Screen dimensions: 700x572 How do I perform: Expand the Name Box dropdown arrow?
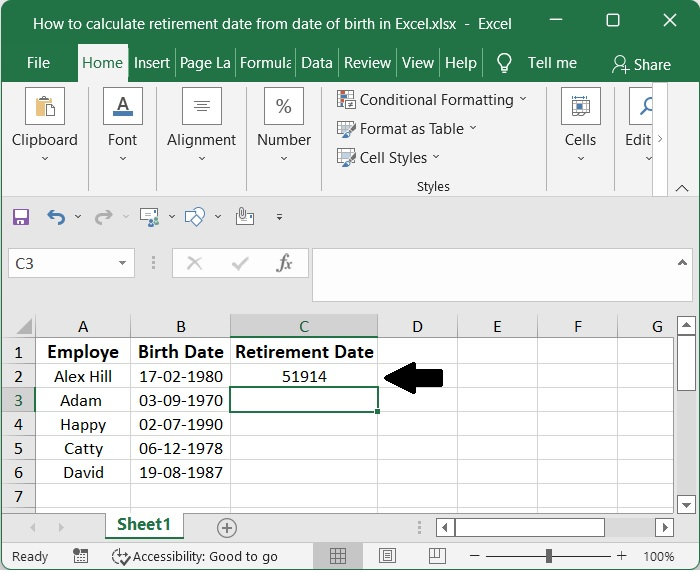123,263
